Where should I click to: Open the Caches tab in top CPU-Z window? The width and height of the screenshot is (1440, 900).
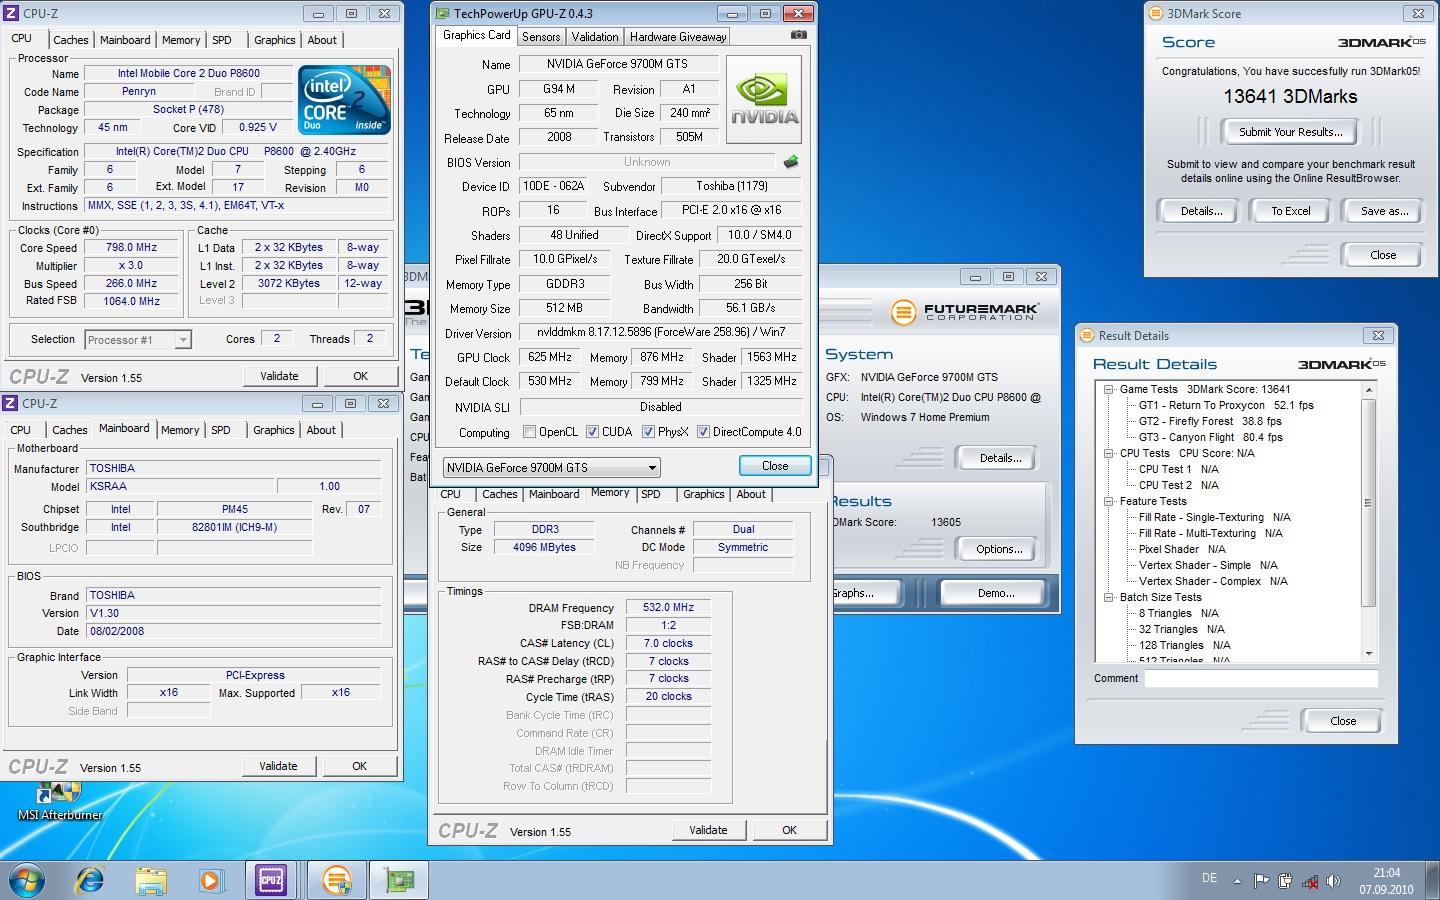coord(71,40)
